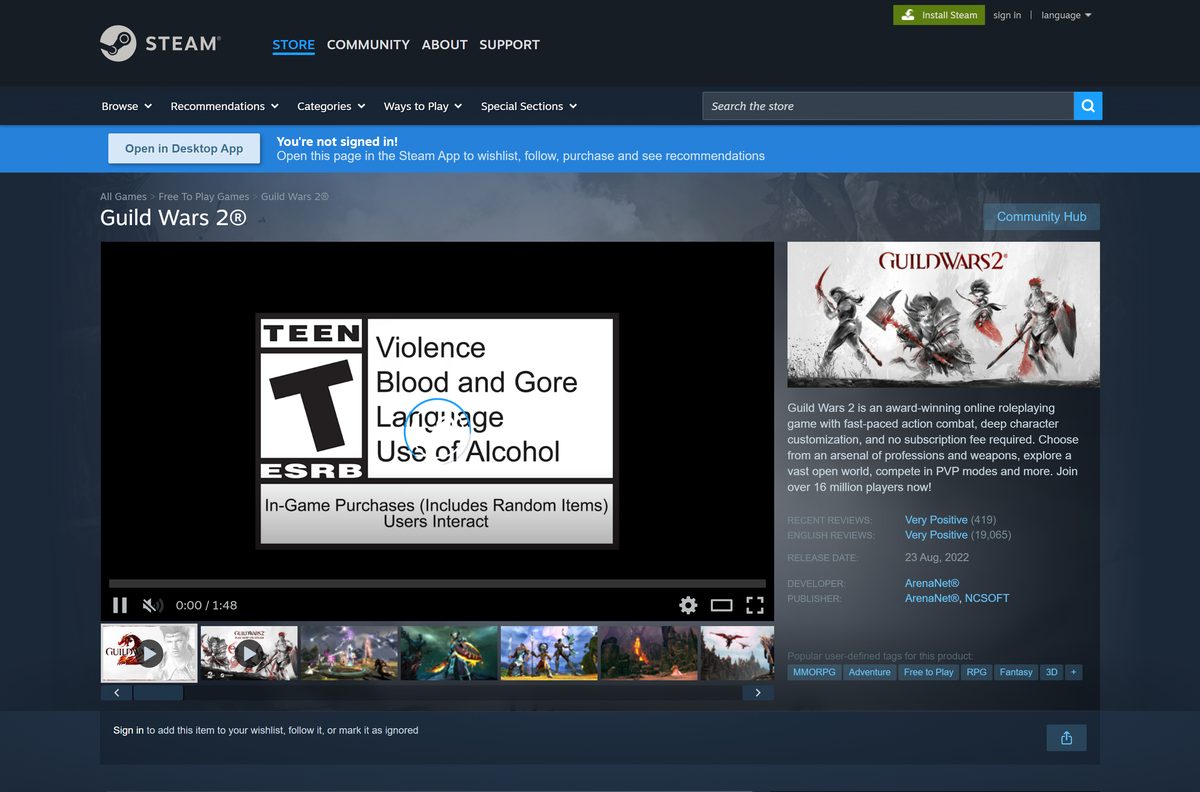This screenshot has height=792, width=1200.
Task: Open recent reviews Very Positive link
Action: pyautogui.click(x=936, y=520)
